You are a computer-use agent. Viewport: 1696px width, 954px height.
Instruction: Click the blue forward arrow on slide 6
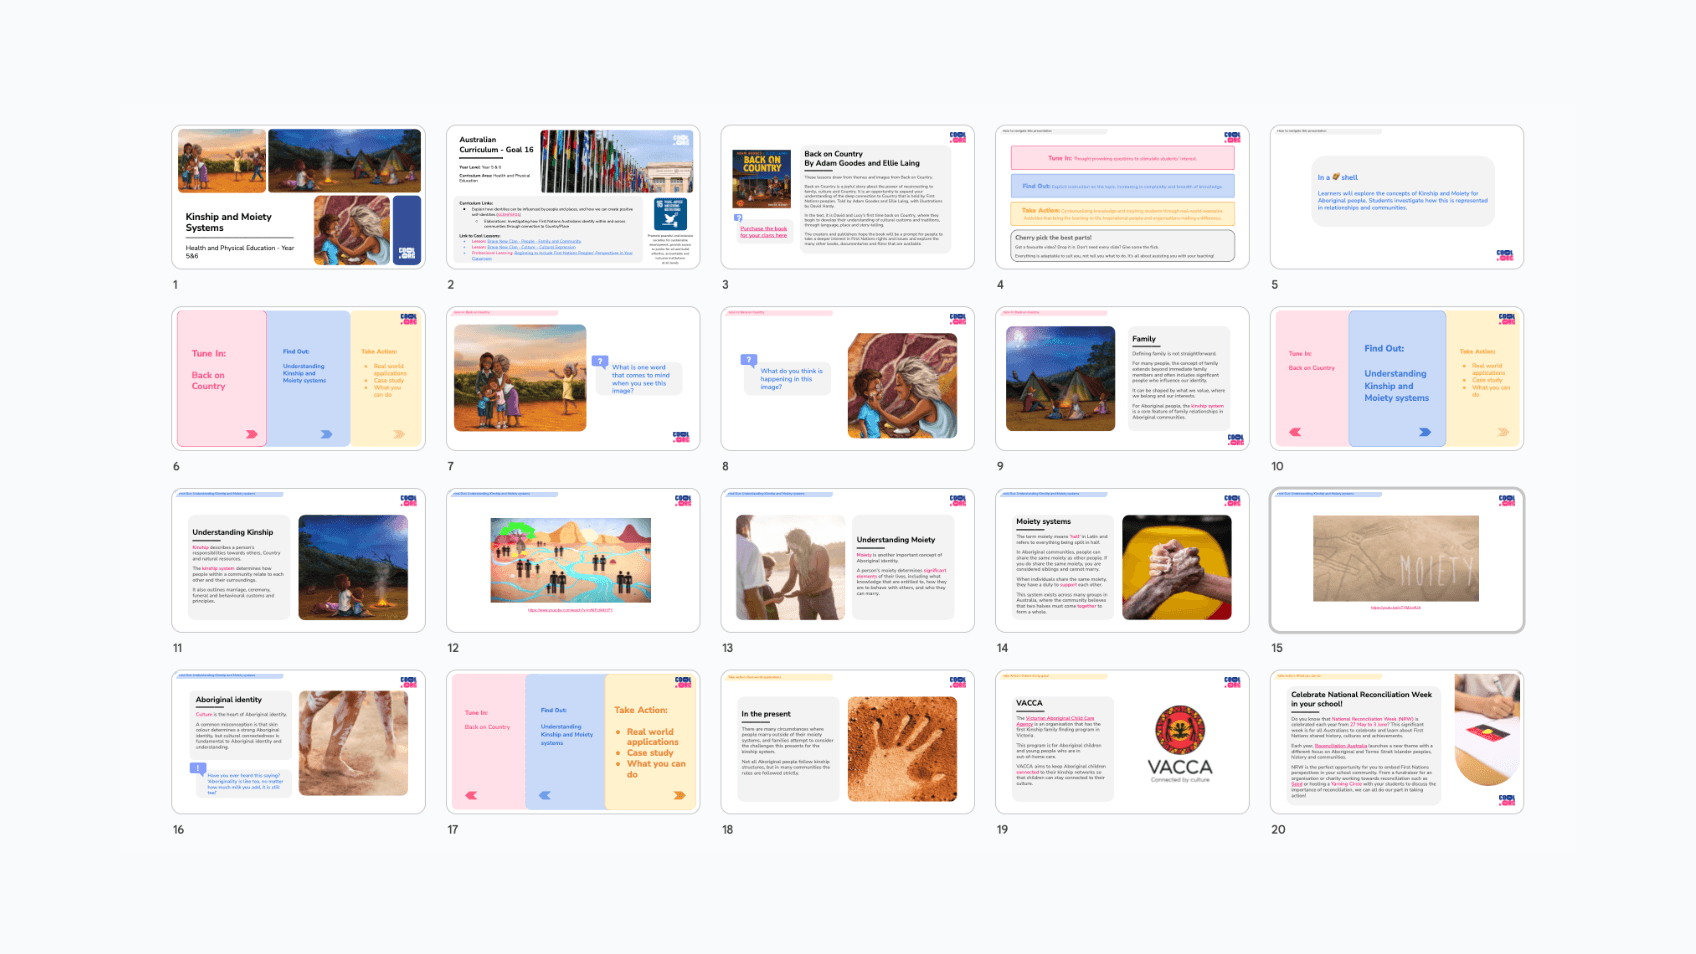pos(326,434)
